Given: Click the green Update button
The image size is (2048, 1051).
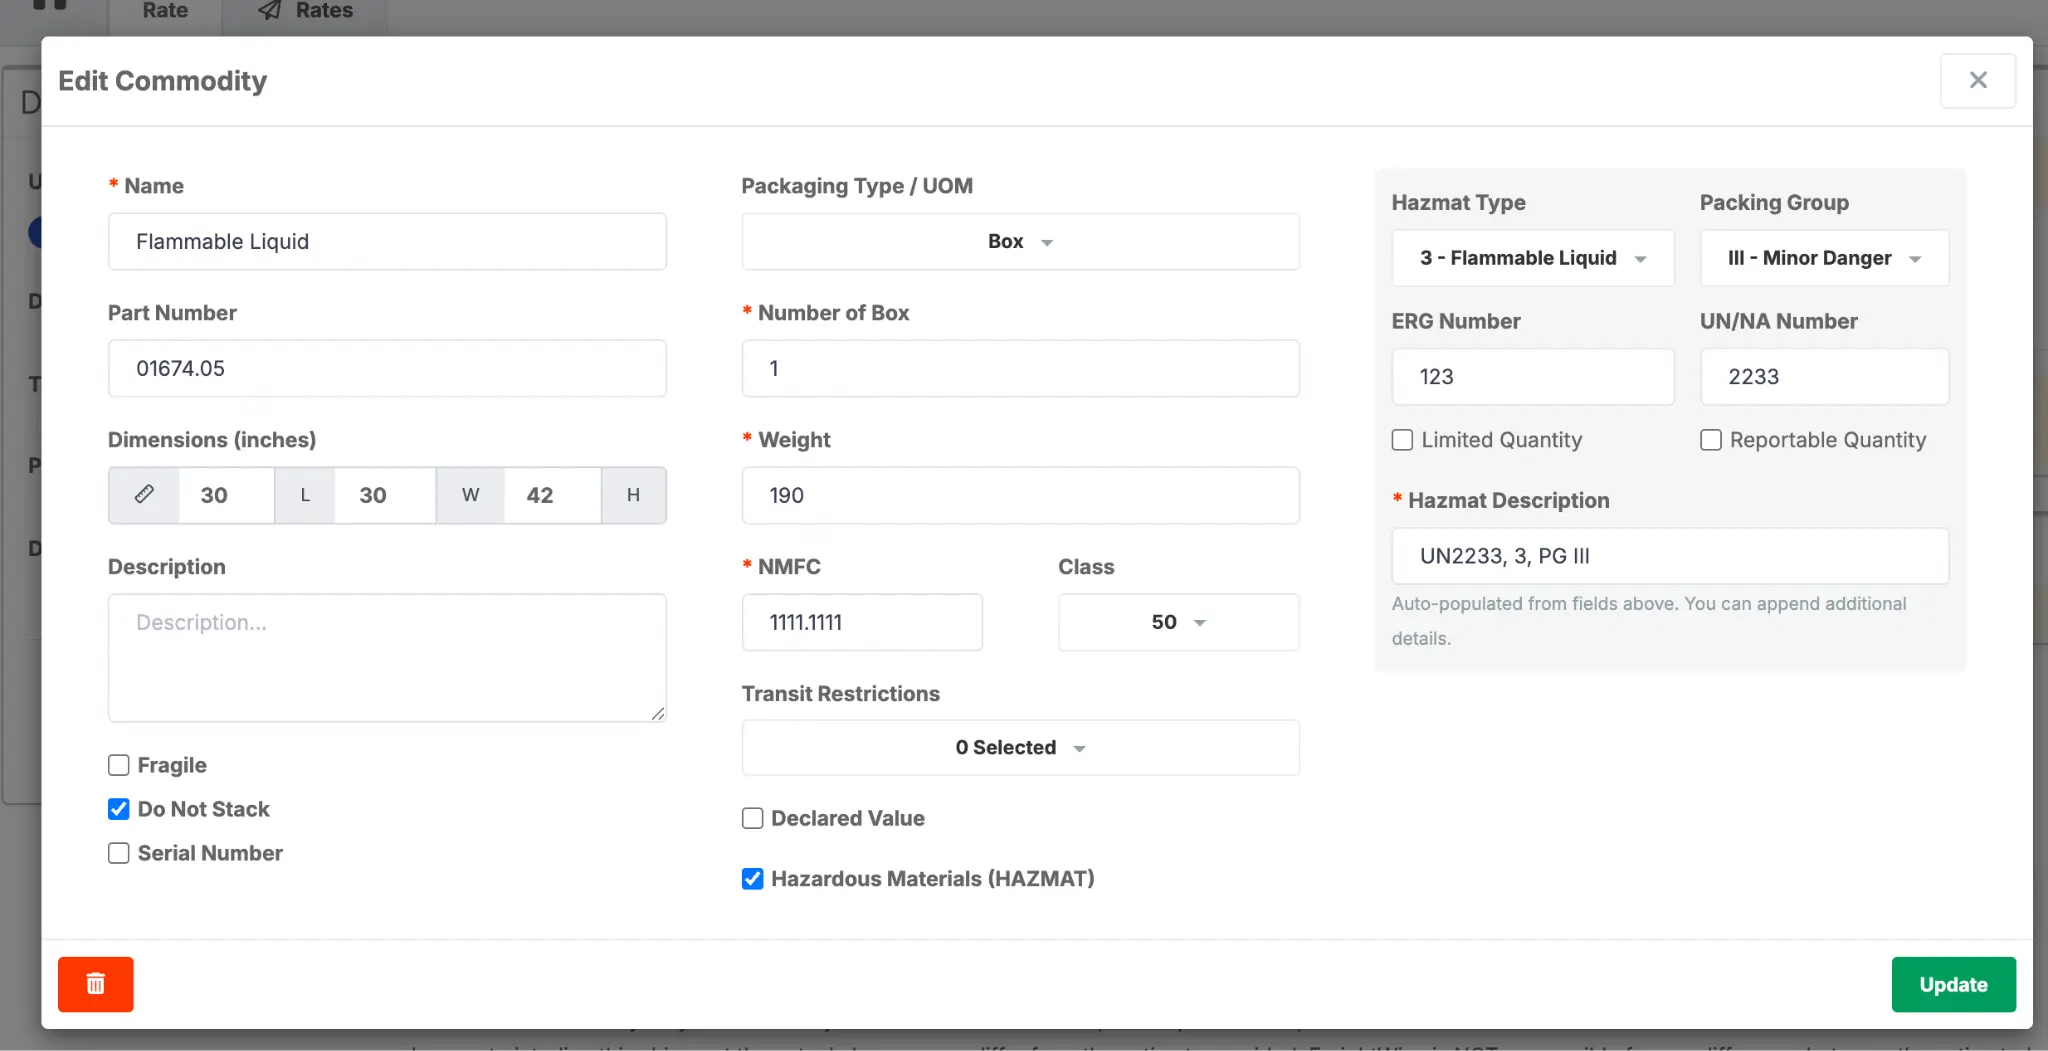Looking at the screenshot, I should [1953, 984].
